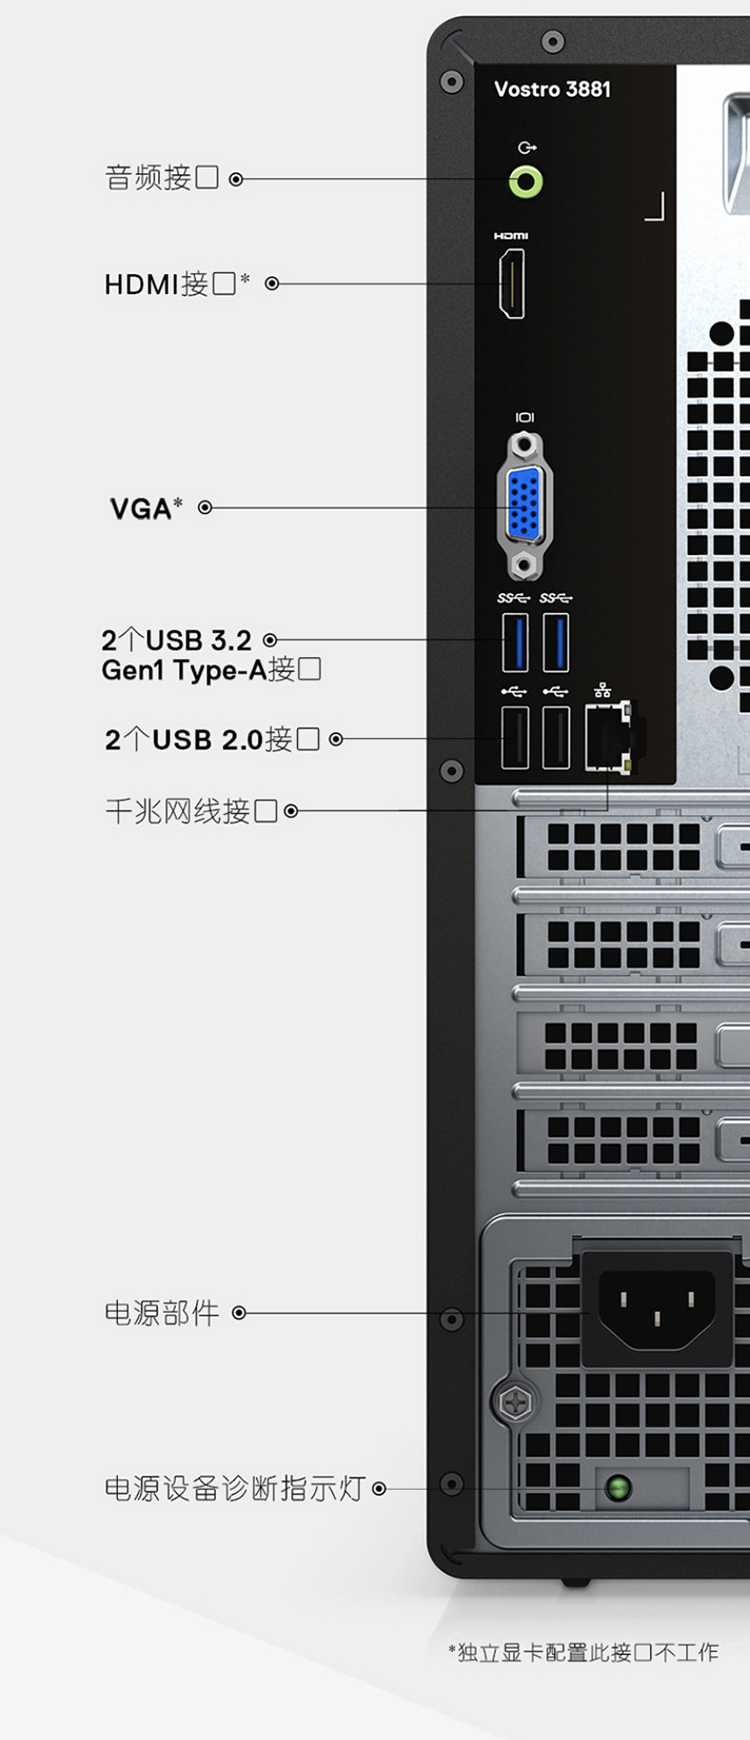Click the 音频接口 label text
The width and height of the screenshot is (750, 1740).
pos(162,178)
